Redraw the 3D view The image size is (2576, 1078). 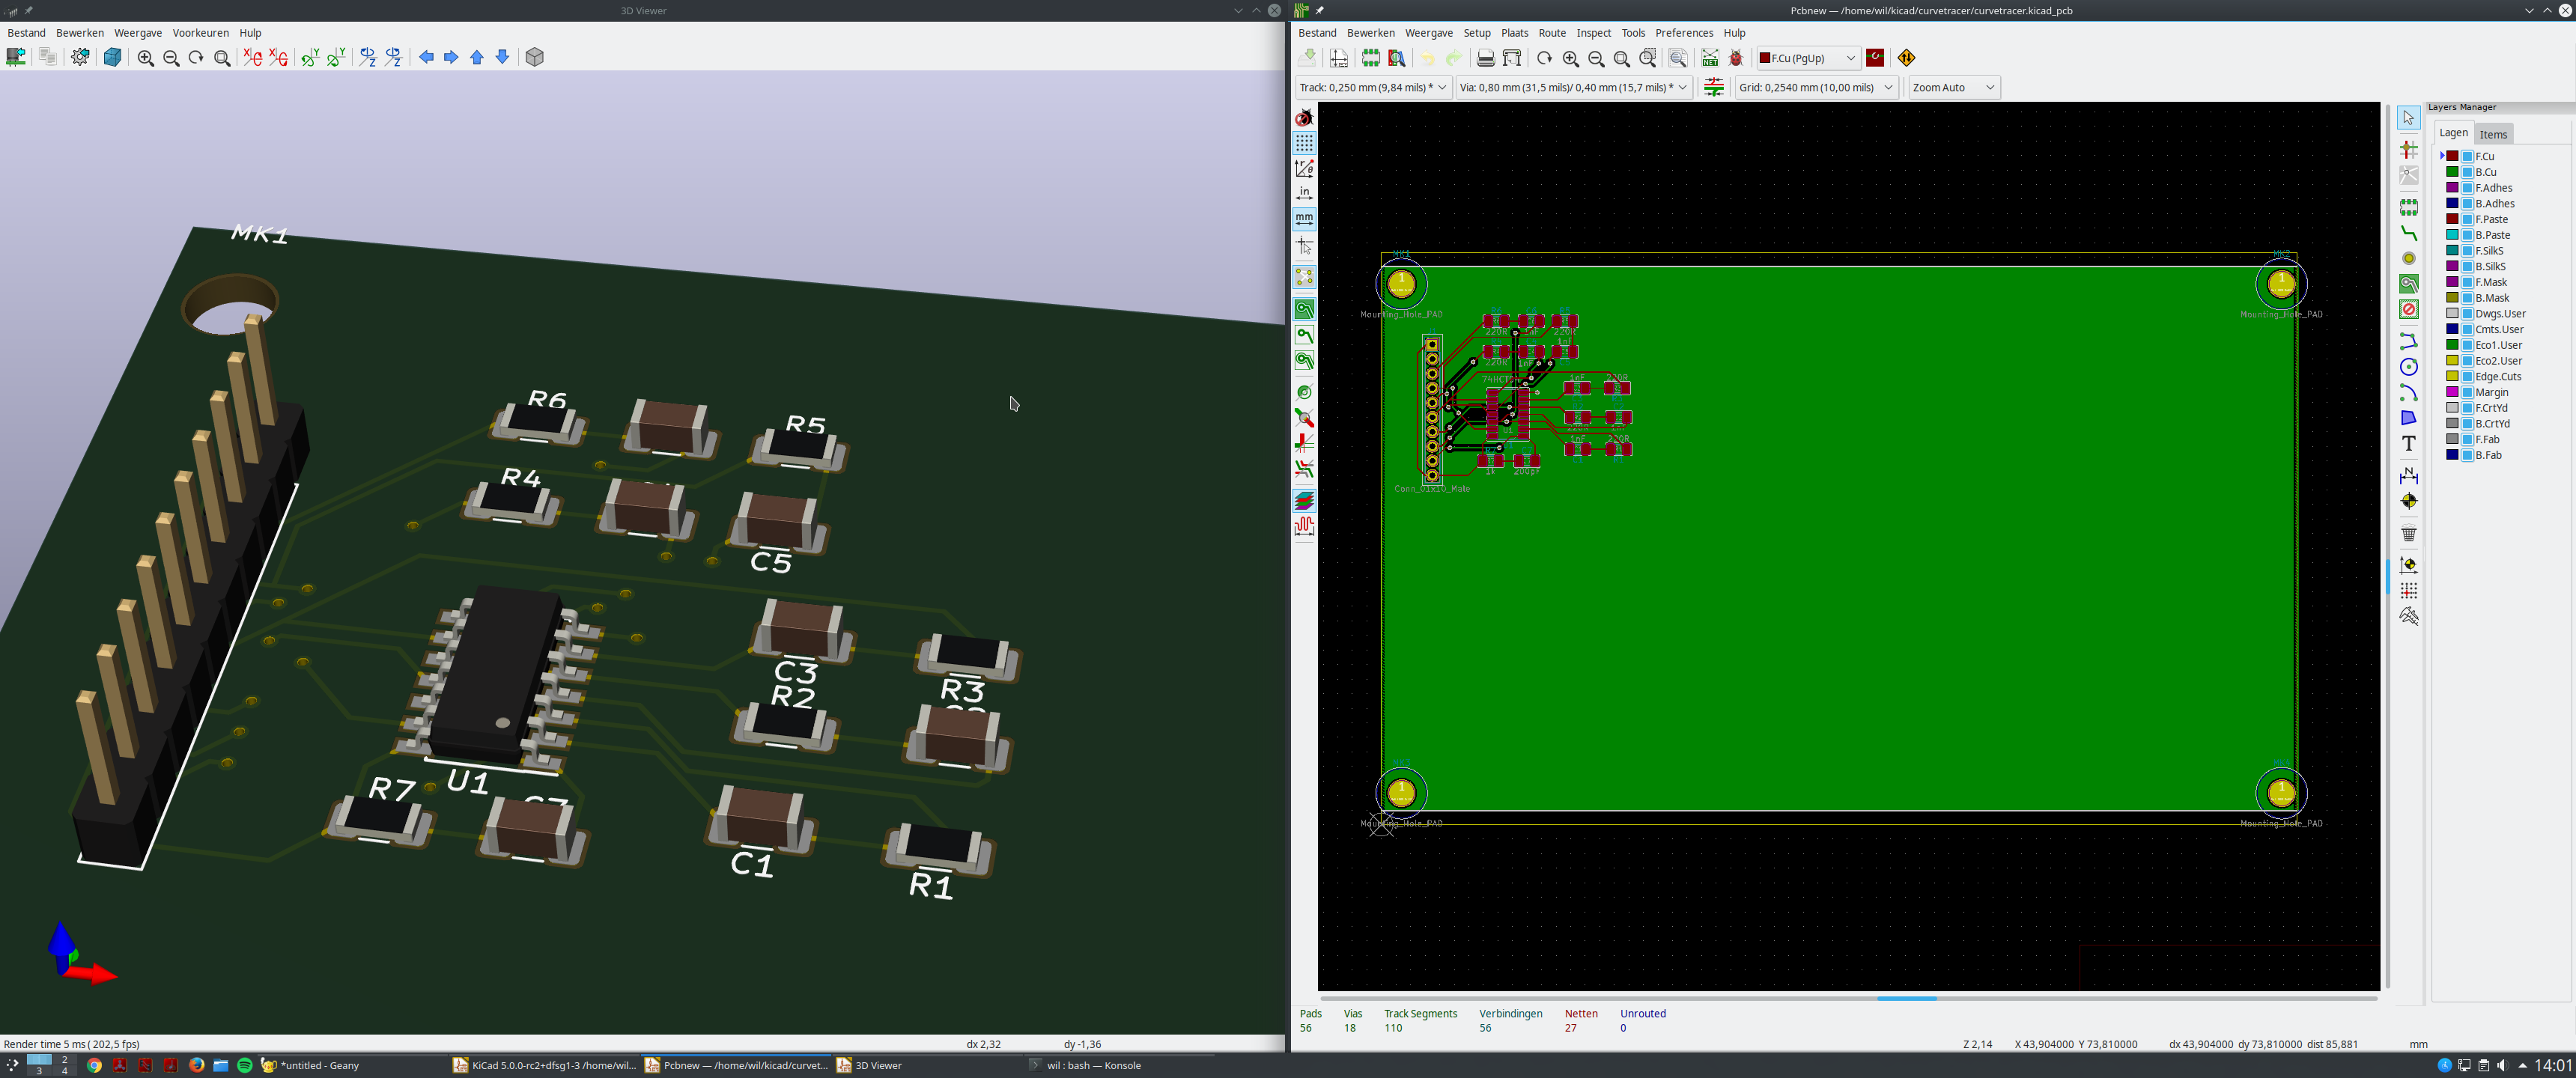point(196,58)
